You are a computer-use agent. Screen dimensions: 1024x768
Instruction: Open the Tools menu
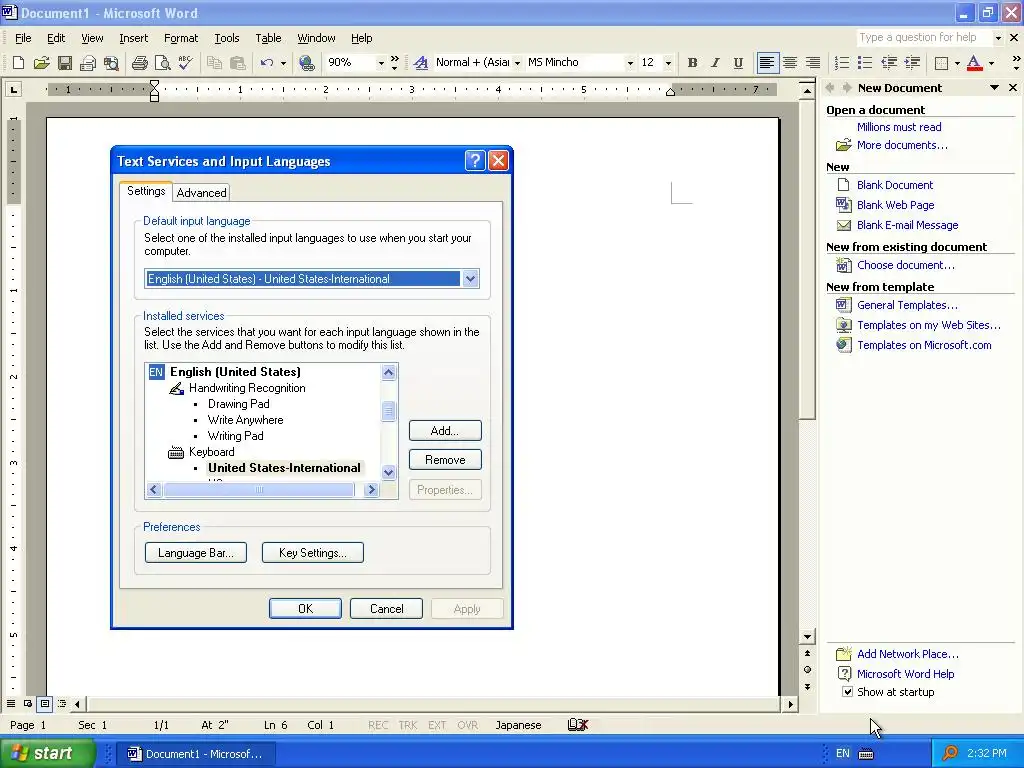click(x=227, y=38)
